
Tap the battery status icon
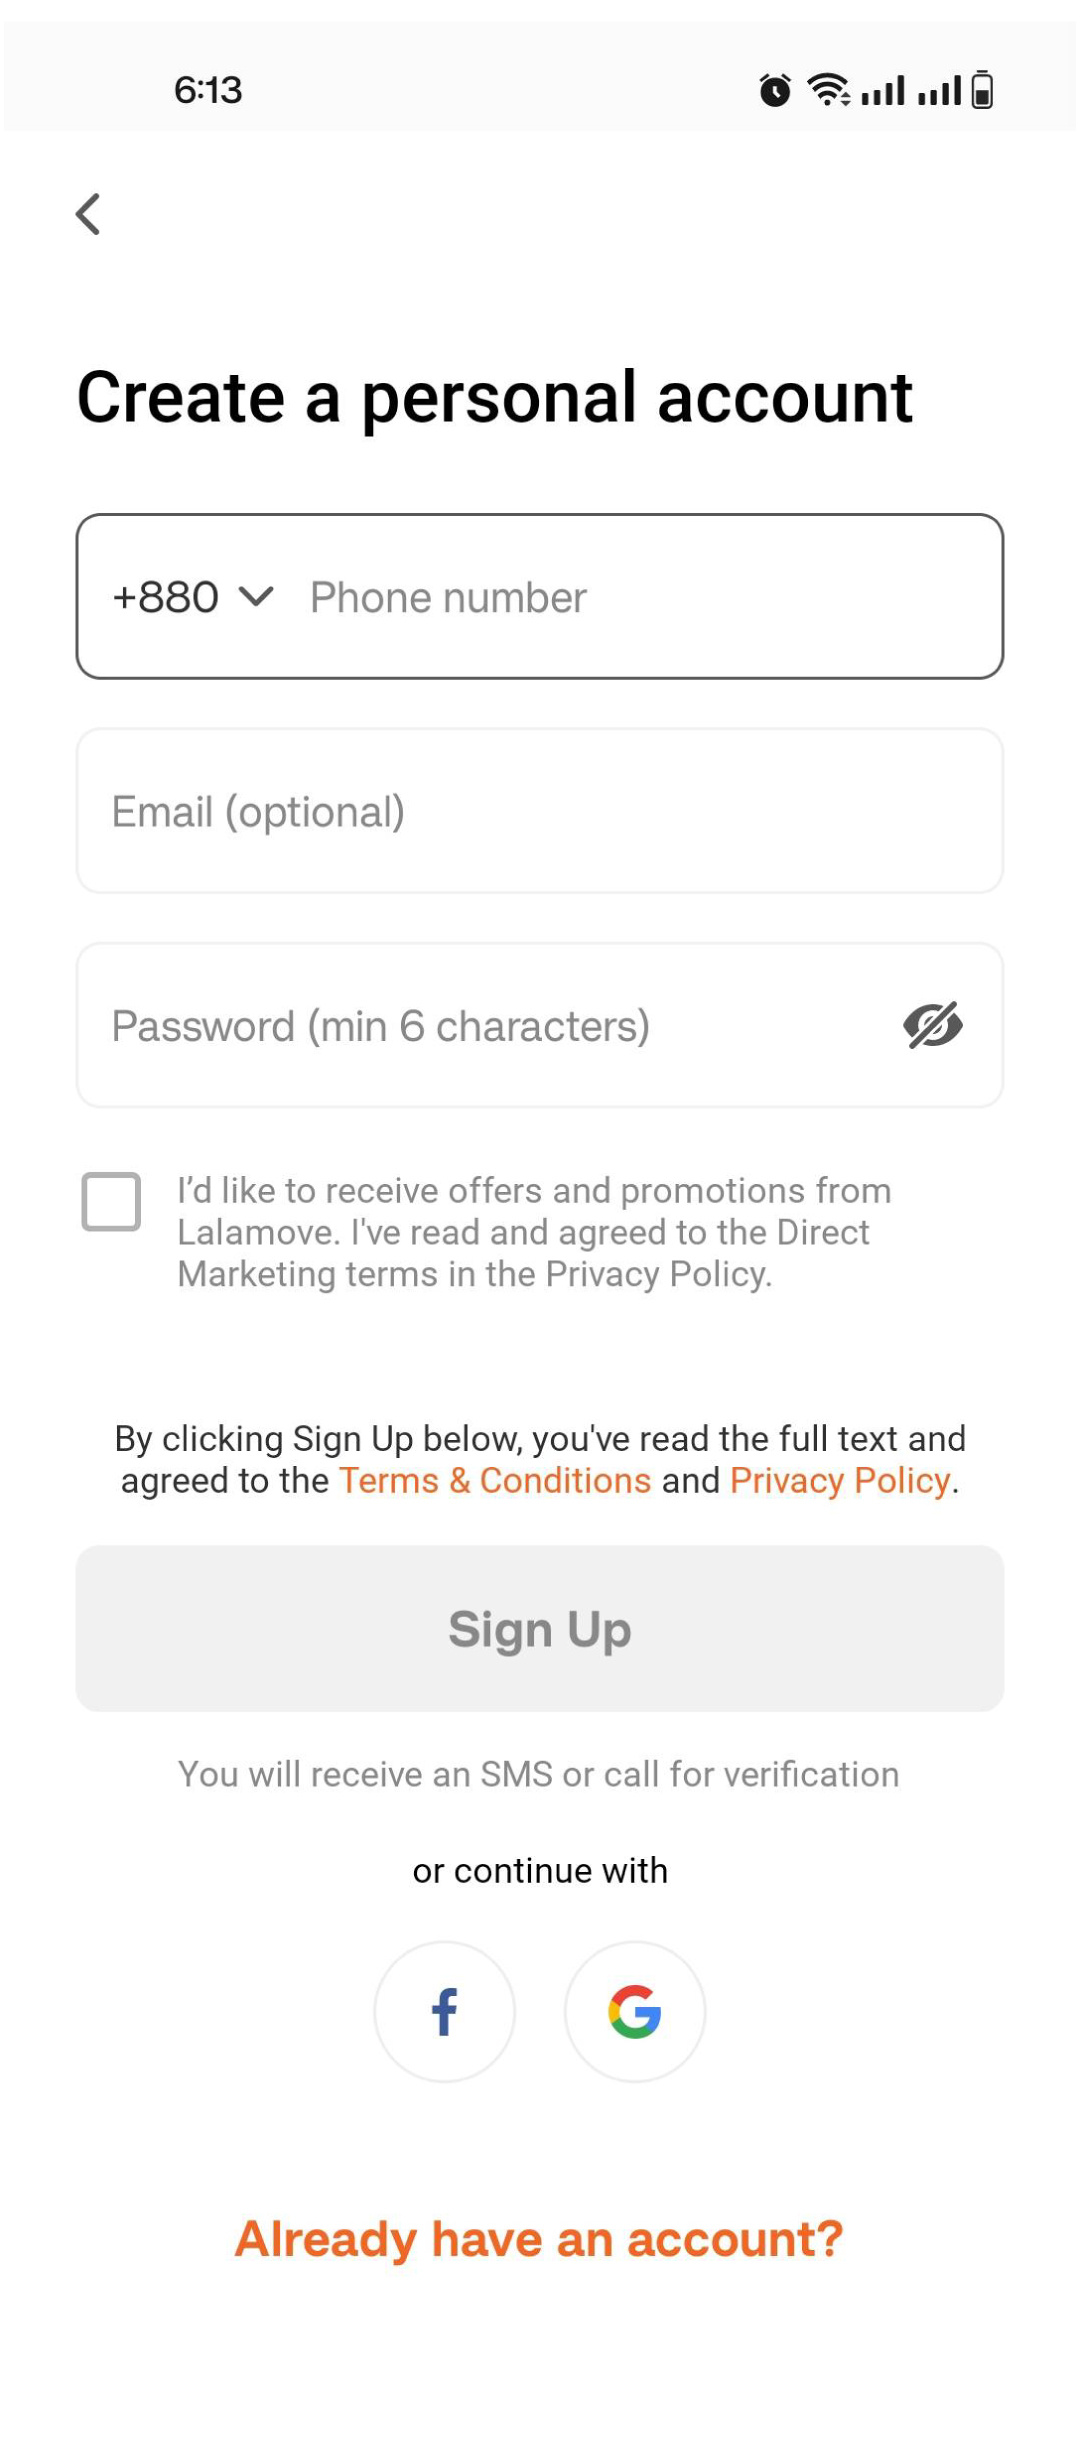click(982, 90)
